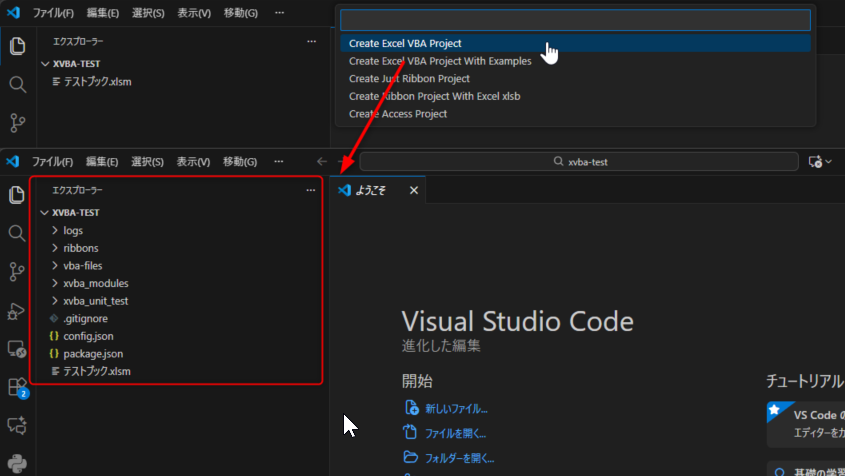The width and height of the screenshot is (845, 476).
Task: Click Explorer files icon in lower window
Action: coord(17,195)
